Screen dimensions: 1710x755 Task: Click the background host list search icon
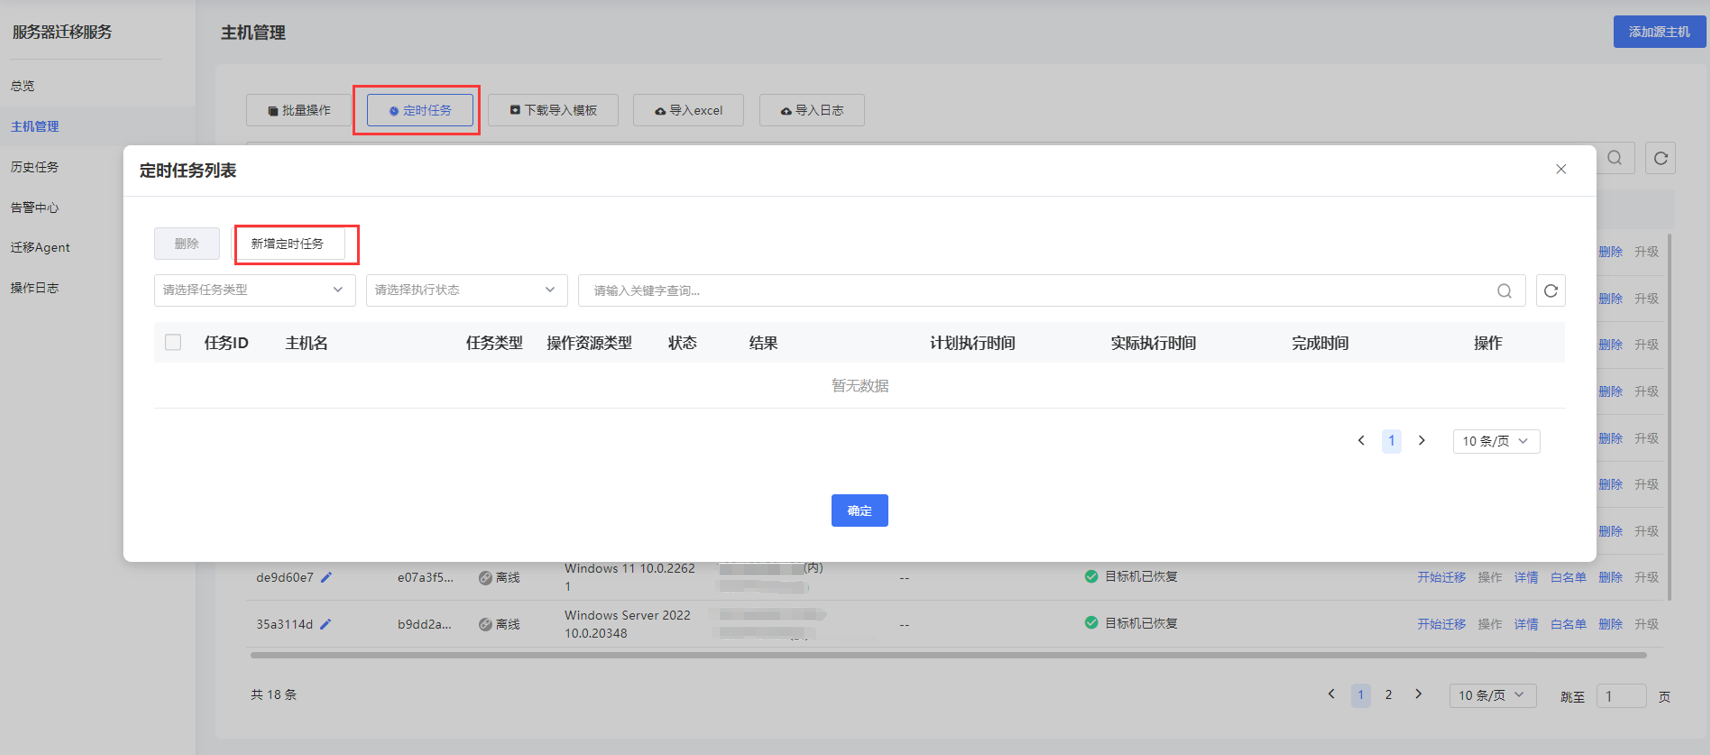[x=1615, y=158]
